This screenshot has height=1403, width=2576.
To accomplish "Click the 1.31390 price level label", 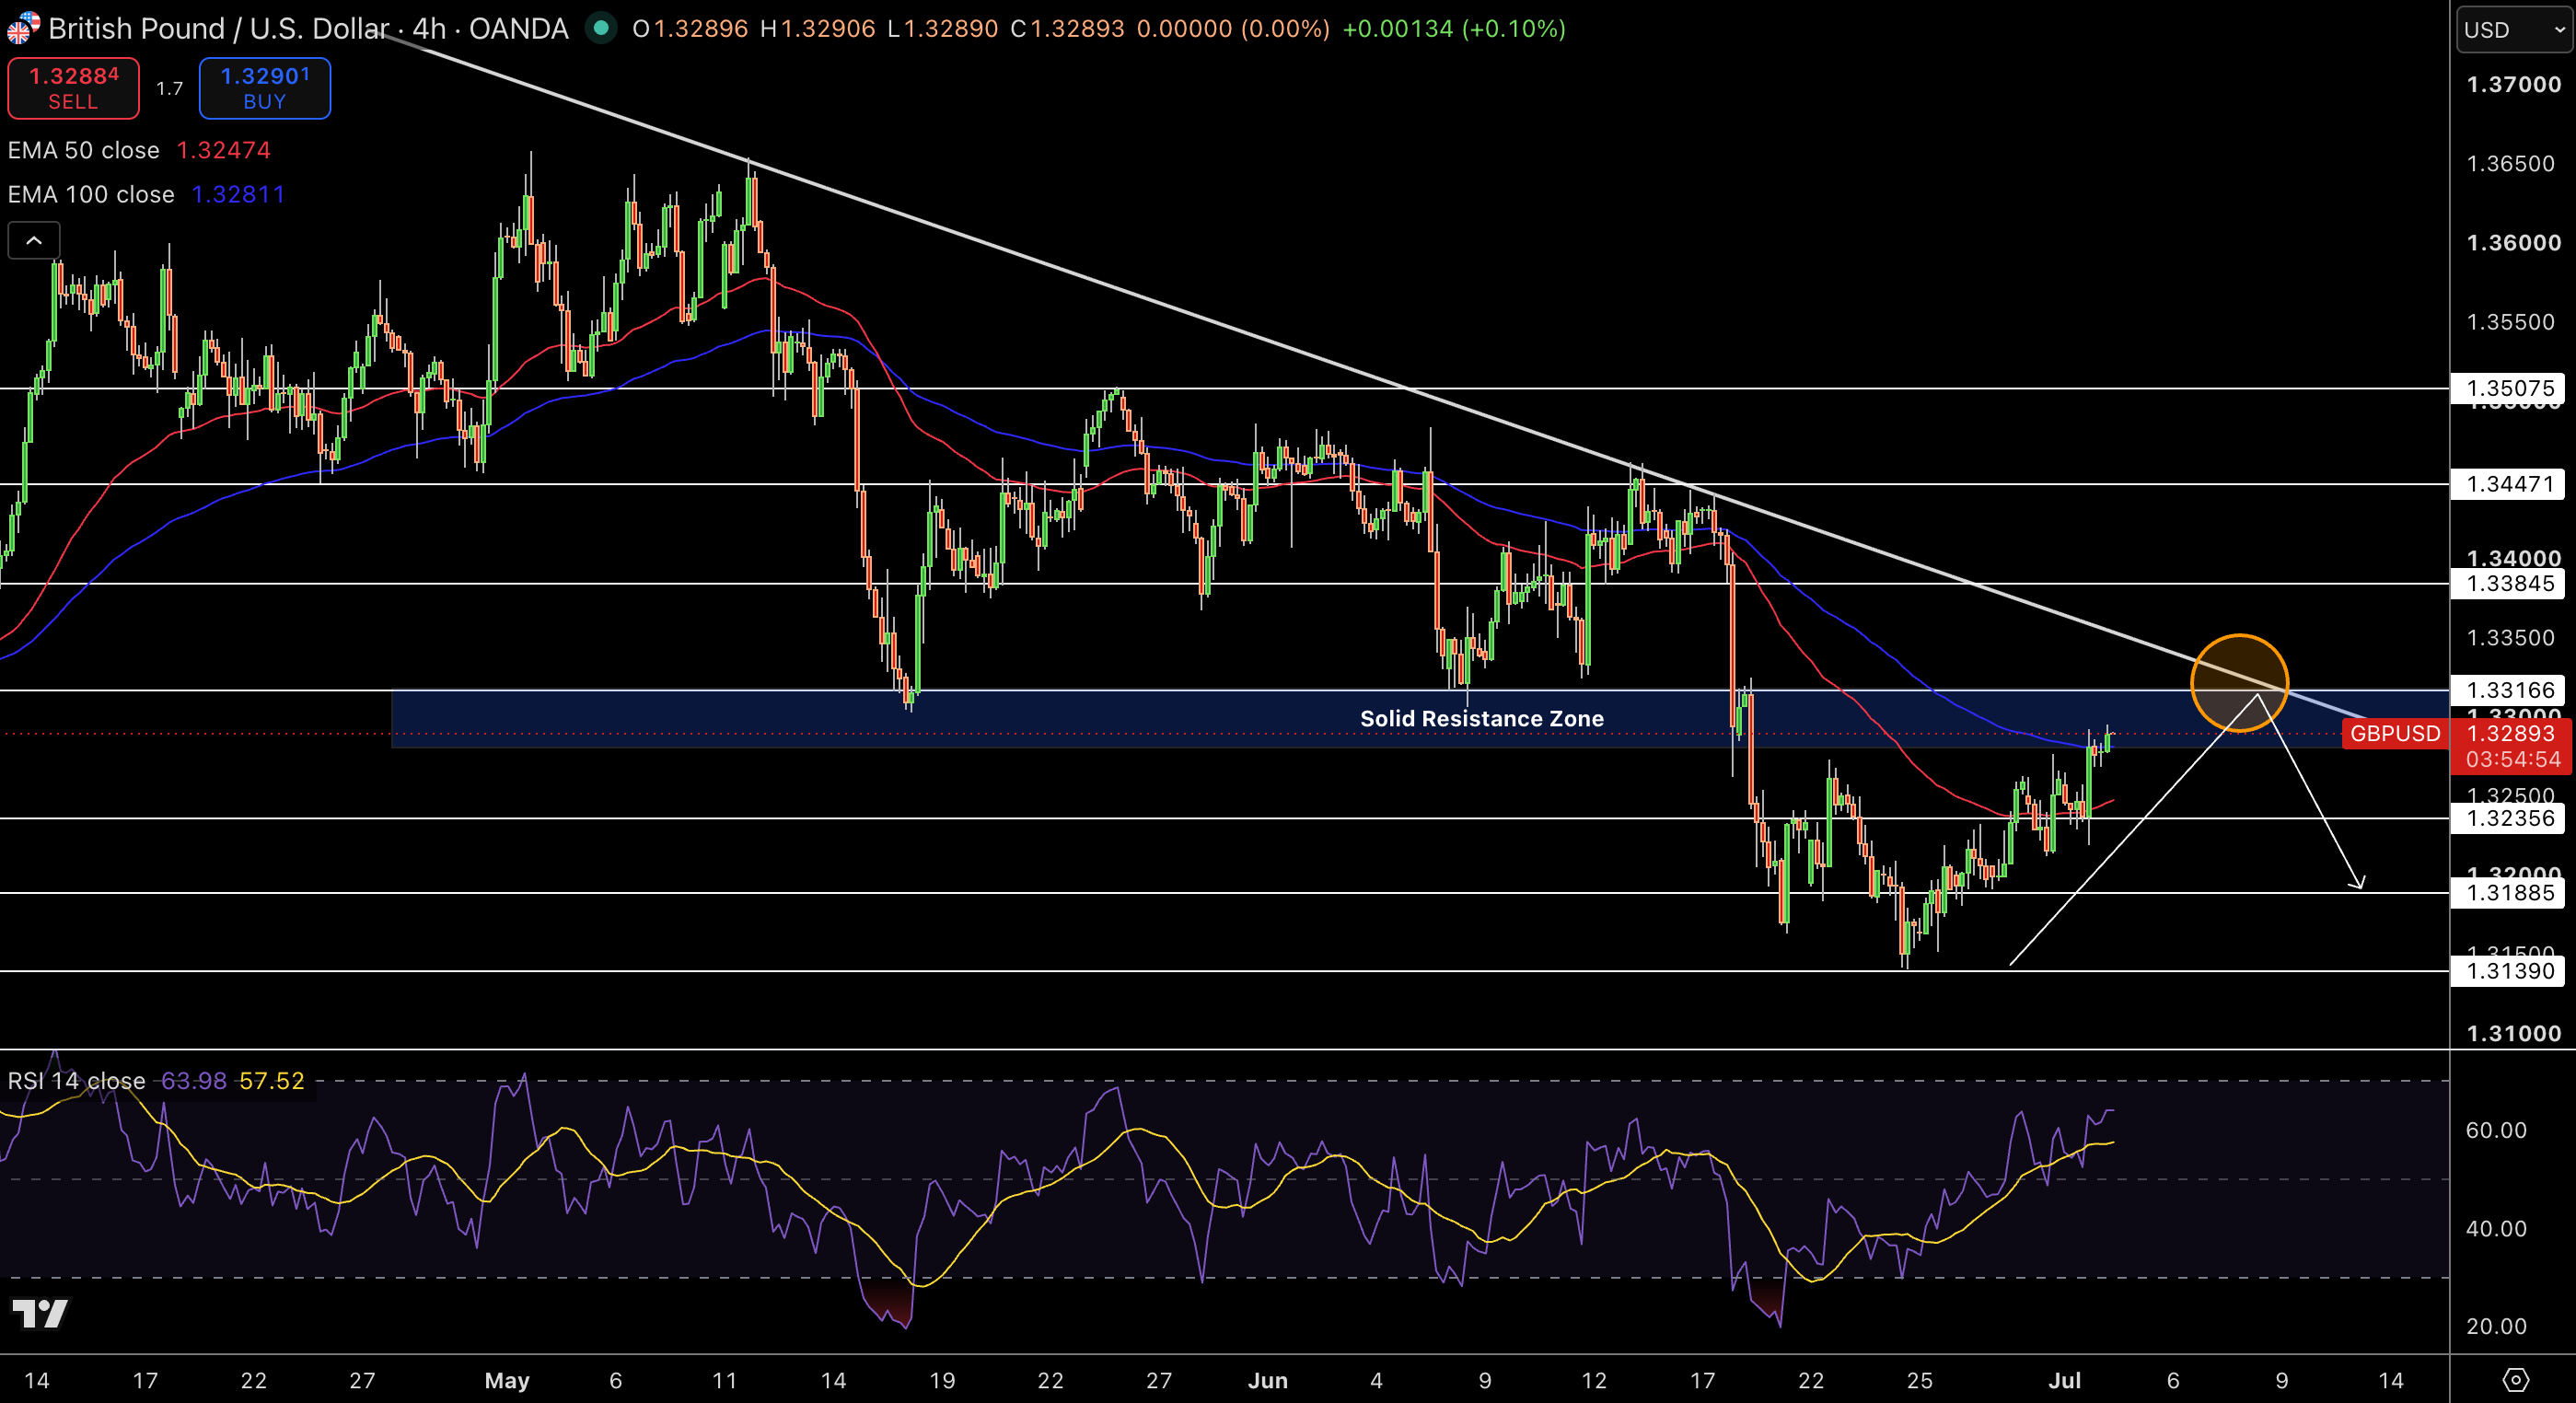I will pos(2510,971).
